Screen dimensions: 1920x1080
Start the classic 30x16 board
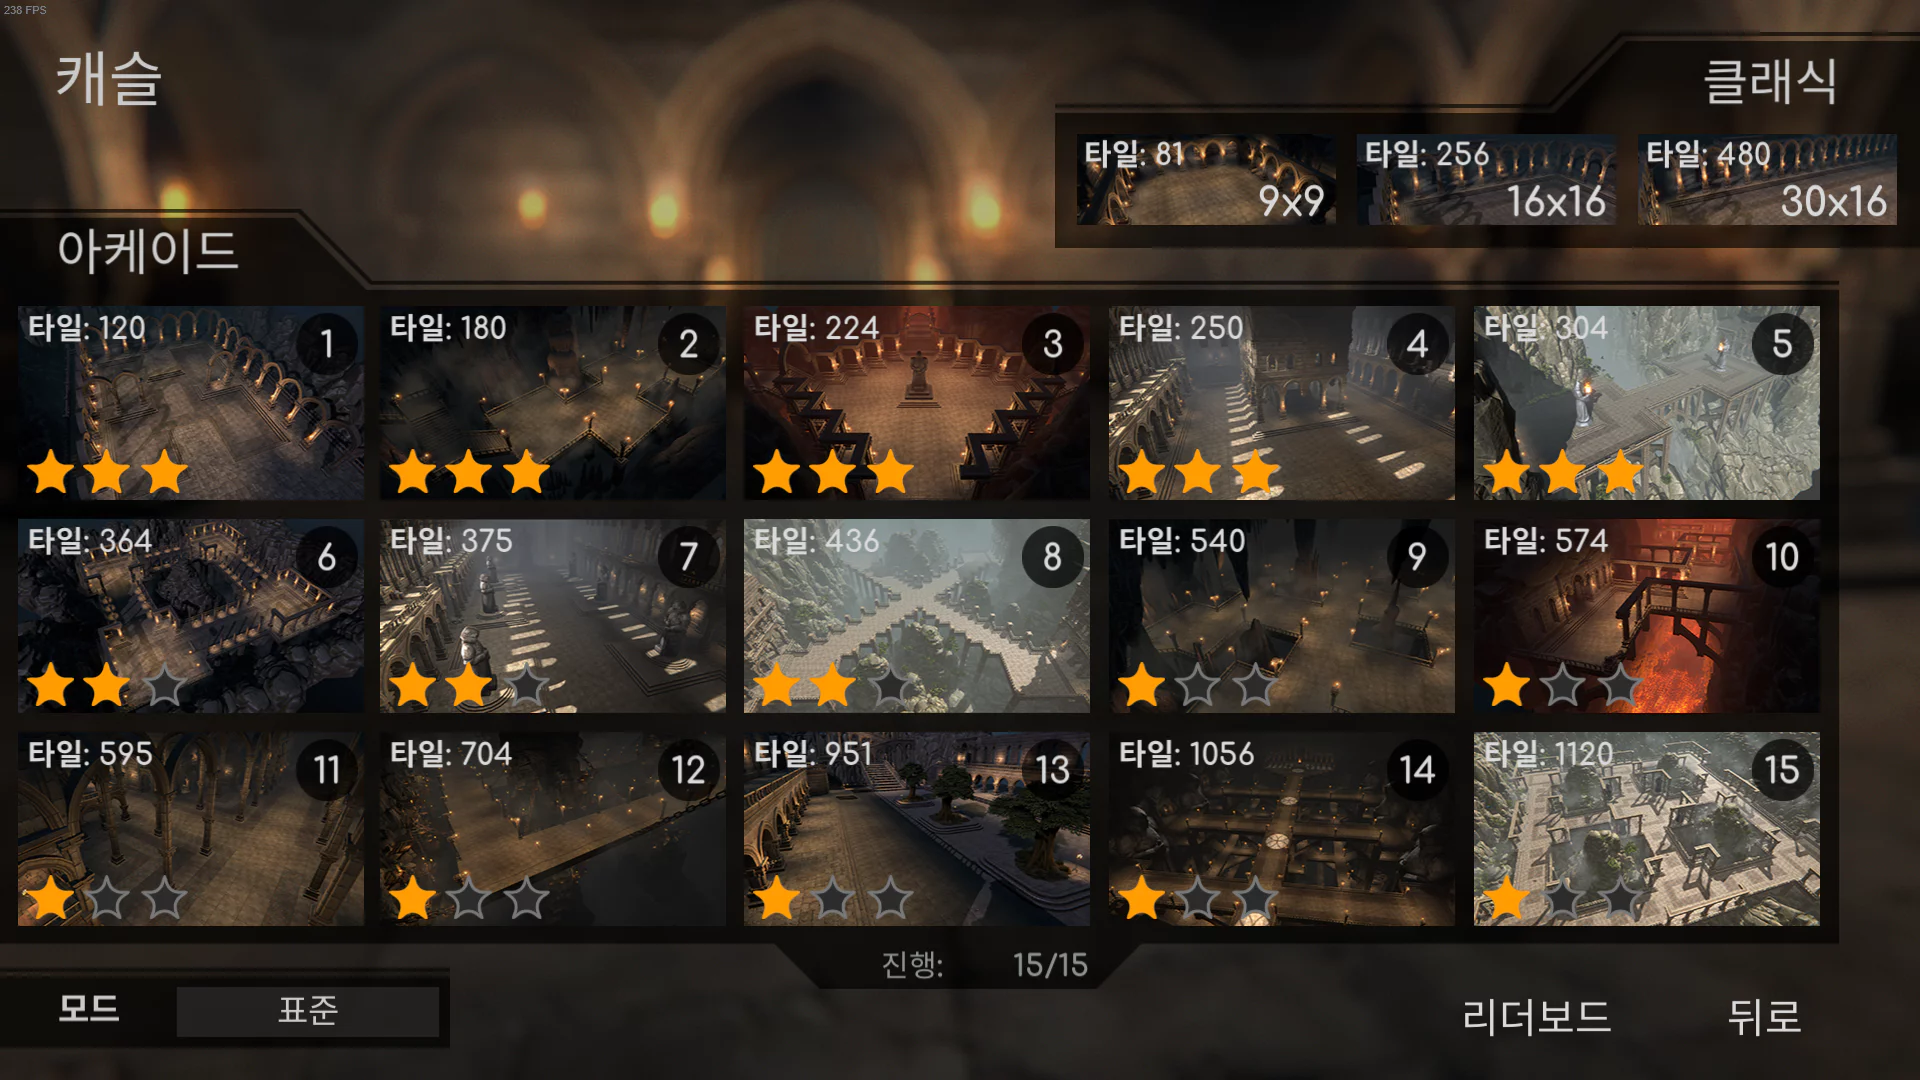(x=1767, y=179)
